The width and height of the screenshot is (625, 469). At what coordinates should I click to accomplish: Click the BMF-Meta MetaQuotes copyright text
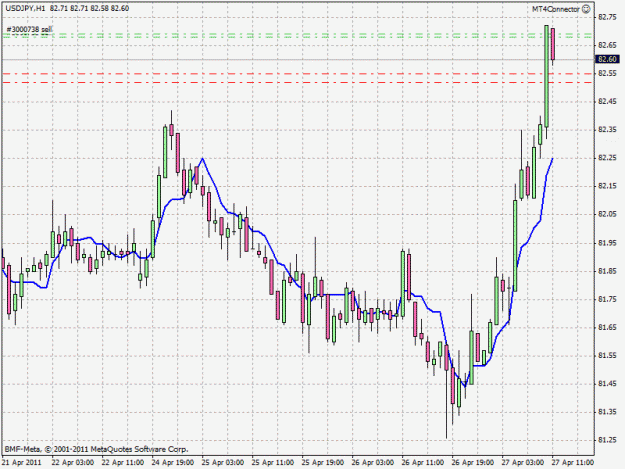click(x=96, y=449)
